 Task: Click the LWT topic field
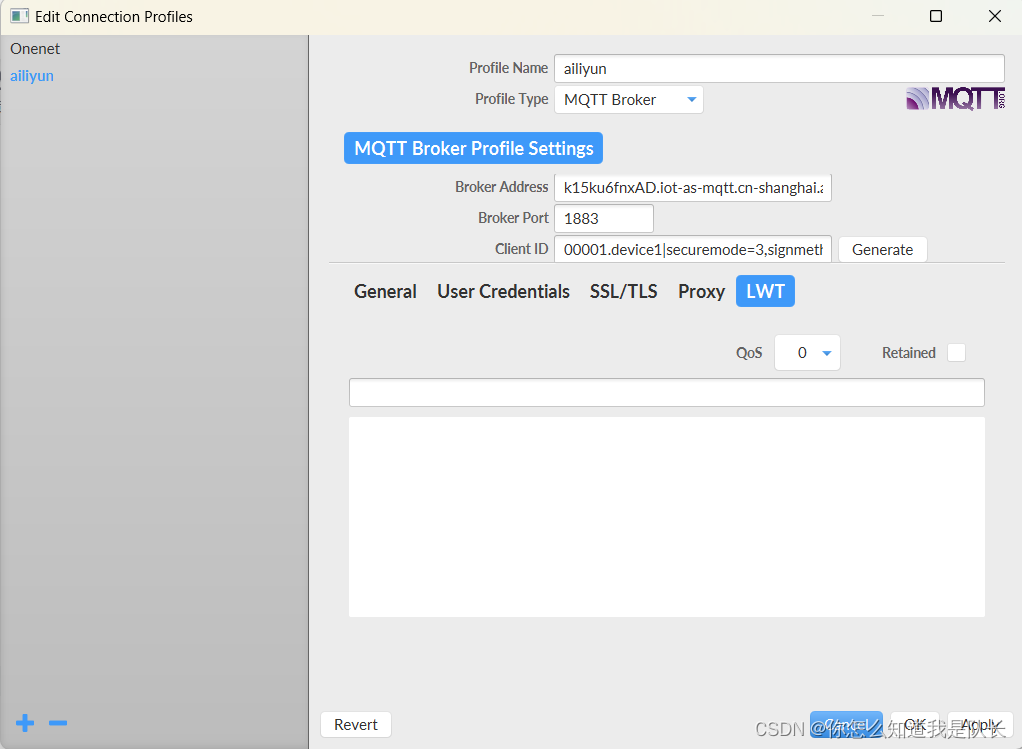[667, 392]
